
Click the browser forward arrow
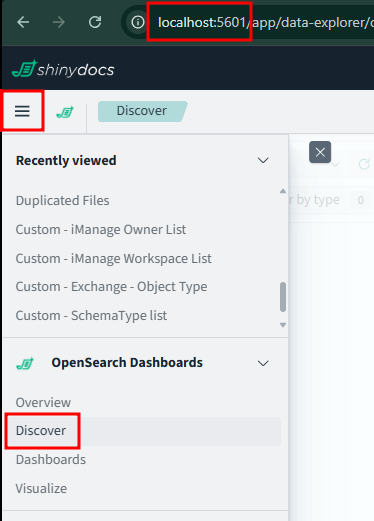(59, 22)
